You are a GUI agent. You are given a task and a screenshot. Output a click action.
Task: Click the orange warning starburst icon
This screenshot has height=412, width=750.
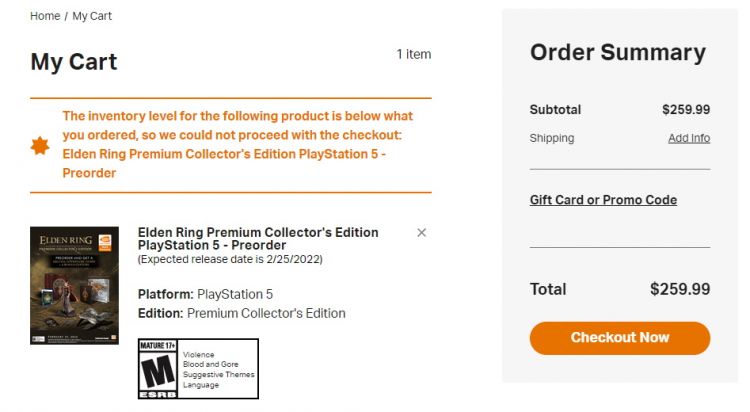click(x=40, y=146)
